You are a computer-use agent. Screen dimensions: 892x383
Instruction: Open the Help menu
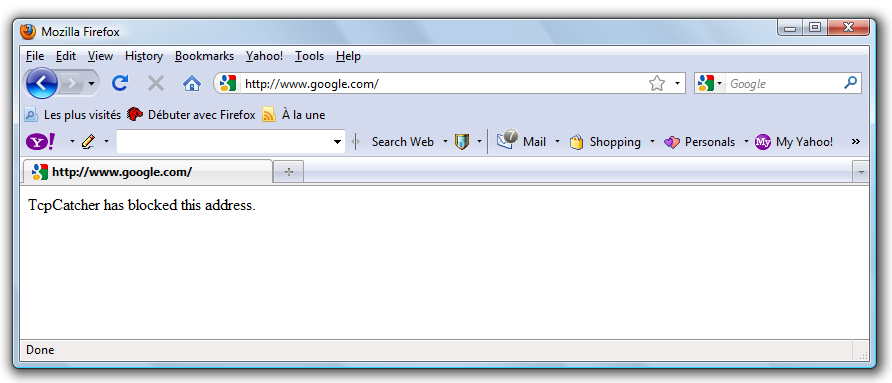pyautogui.click(x=348, y=56)
